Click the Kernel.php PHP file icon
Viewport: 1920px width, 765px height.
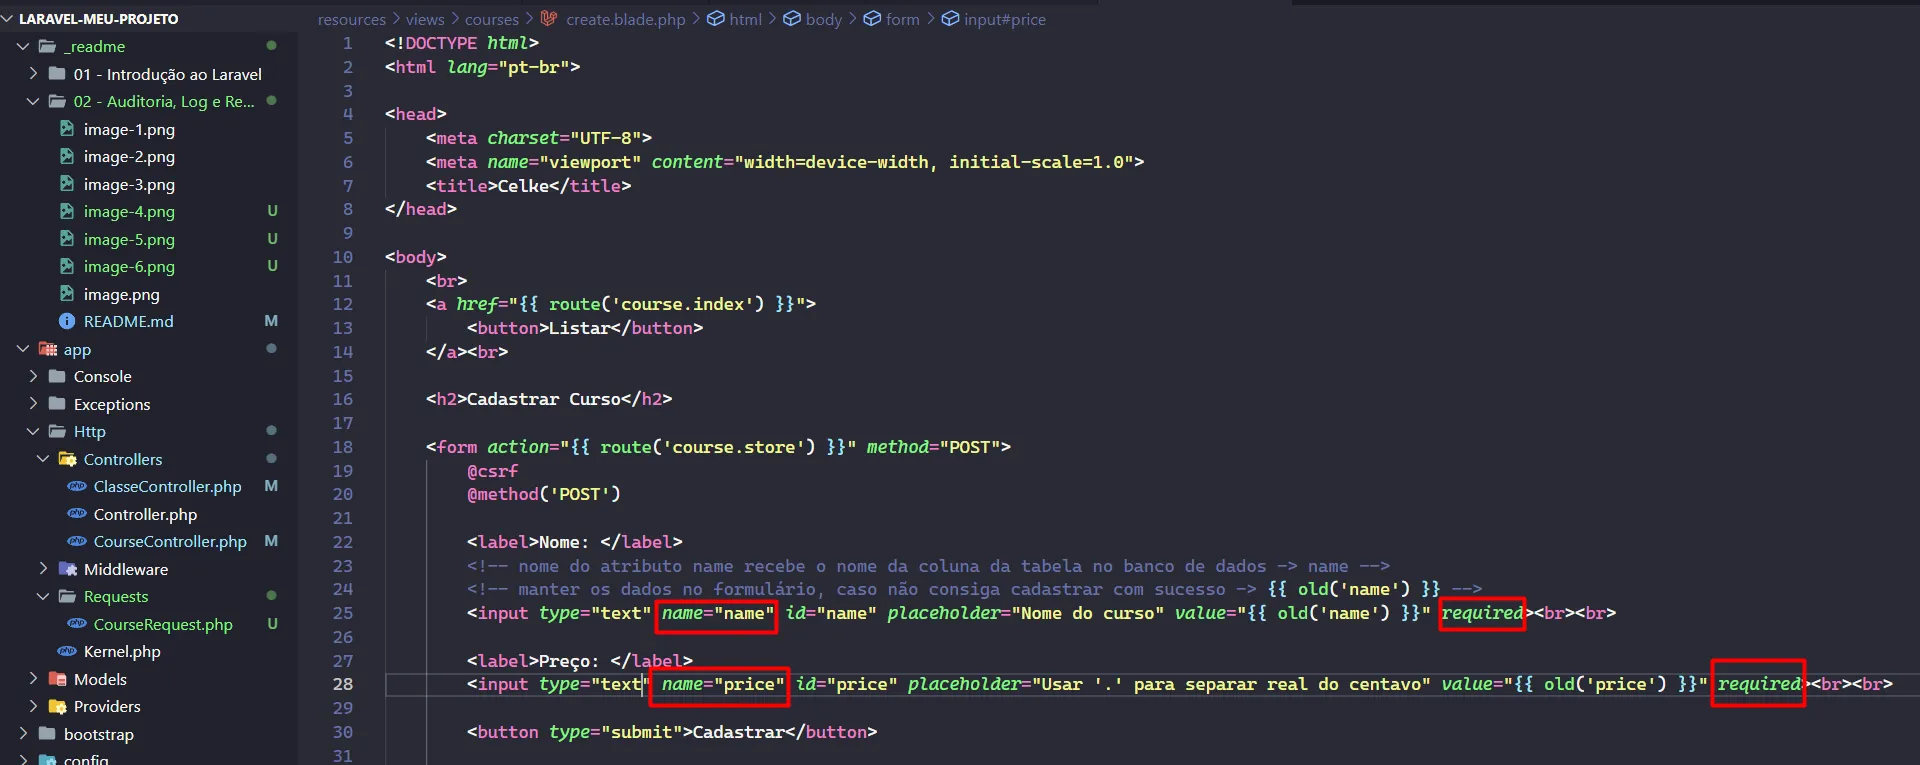(67, 651)
